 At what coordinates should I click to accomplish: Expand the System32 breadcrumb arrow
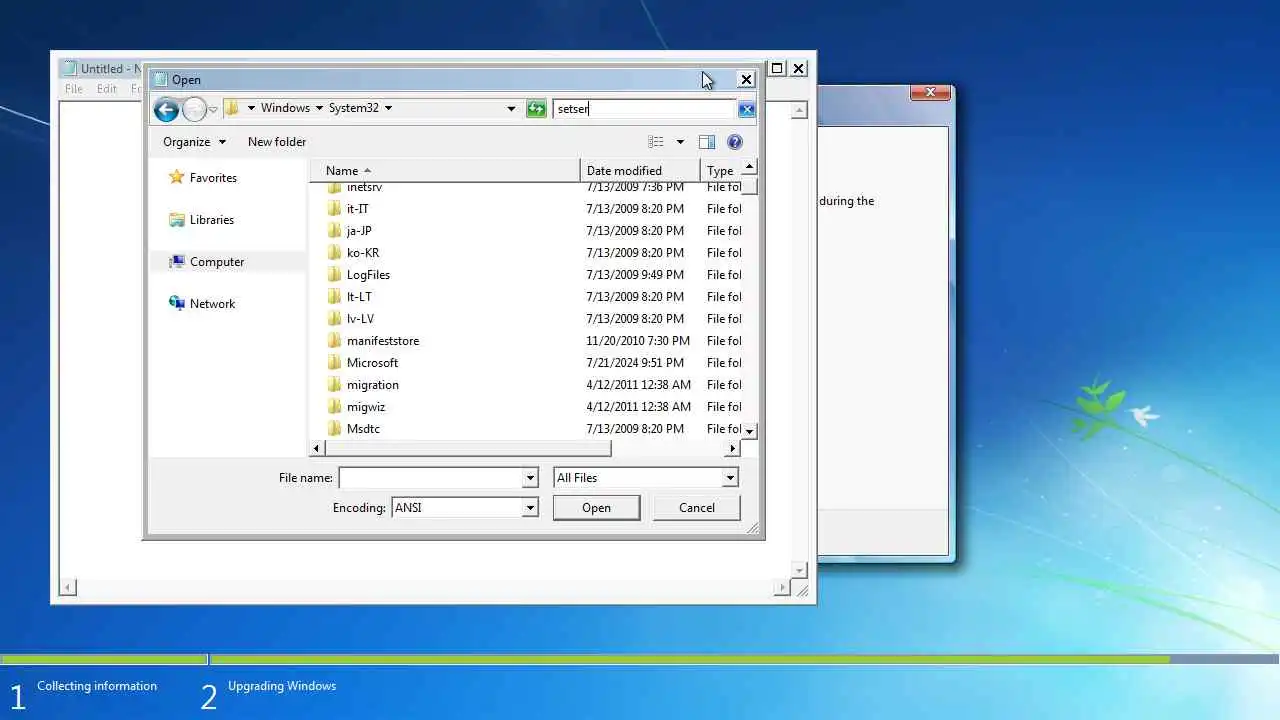coord(388,108)
